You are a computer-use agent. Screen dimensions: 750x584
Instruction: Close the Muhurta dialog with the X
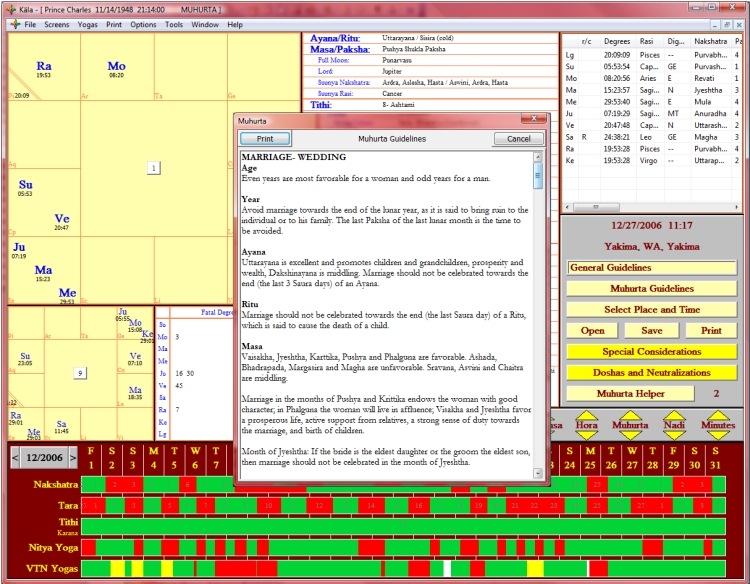[x=534, y=119]
